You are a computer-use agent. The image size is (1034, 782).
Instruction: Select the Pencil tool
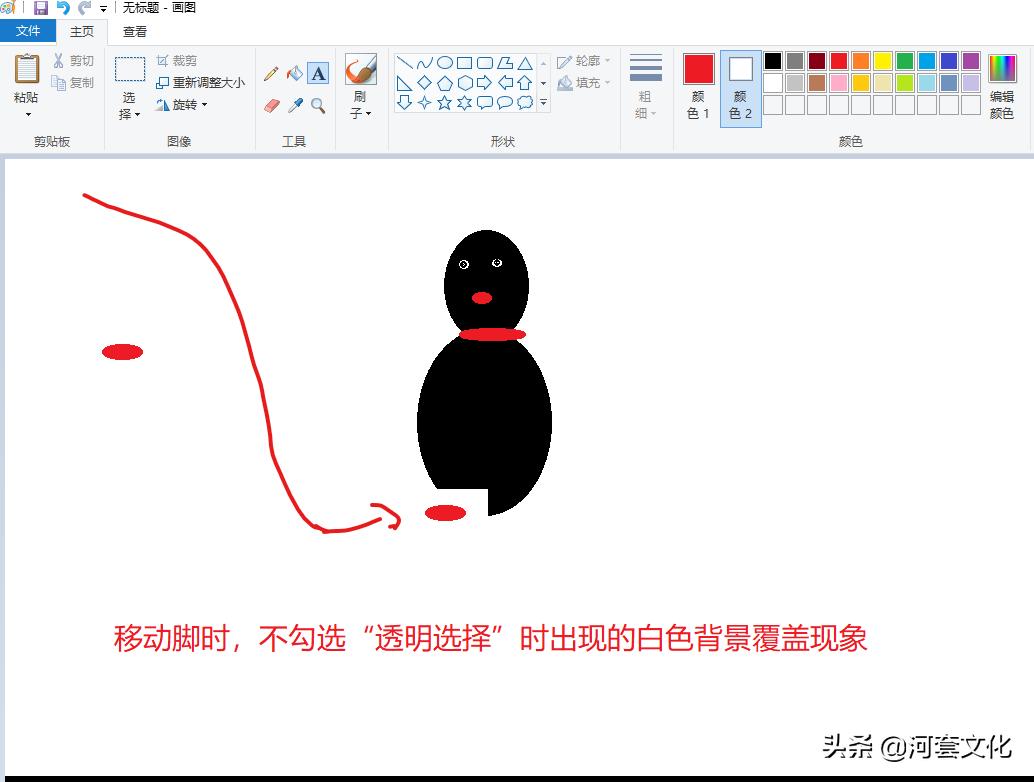(272, 73)
